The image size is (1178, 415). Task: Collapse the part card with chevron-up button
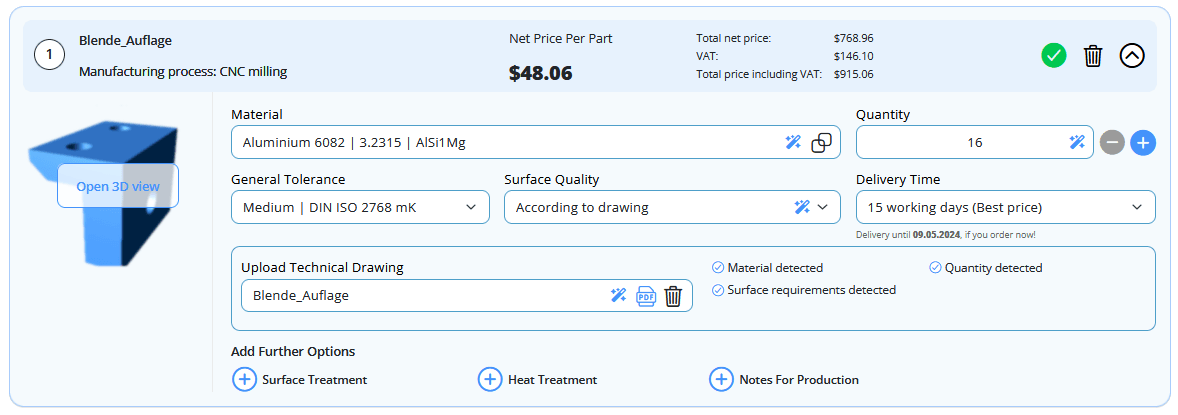pos(1132,56)
